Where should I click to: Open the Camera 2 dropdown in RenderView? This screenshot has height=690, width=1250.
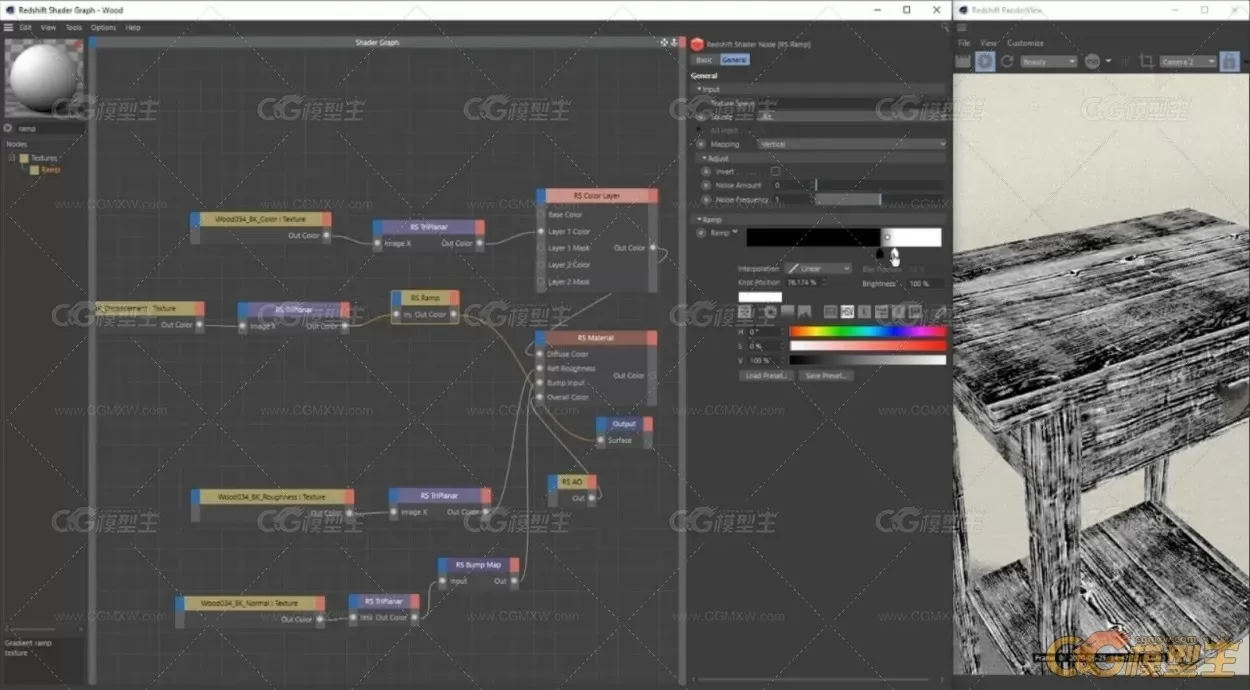1188,61
